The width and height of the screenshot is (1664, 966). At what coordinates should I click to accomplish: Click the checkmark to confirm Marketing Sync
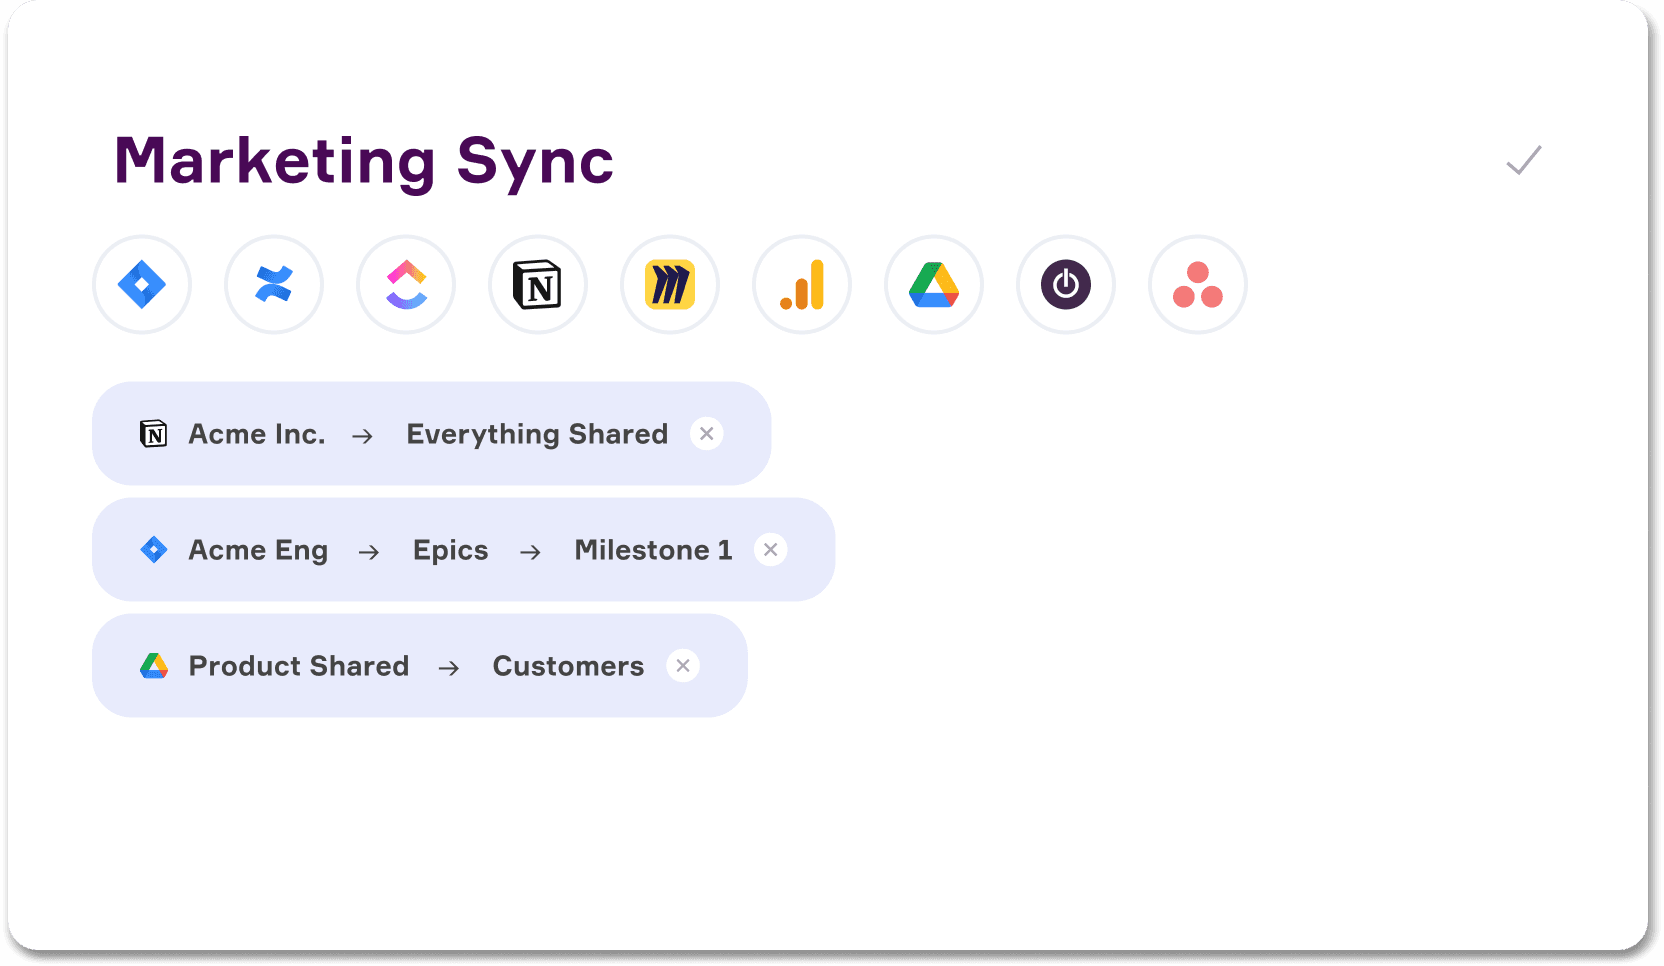tap(1524, 160)
